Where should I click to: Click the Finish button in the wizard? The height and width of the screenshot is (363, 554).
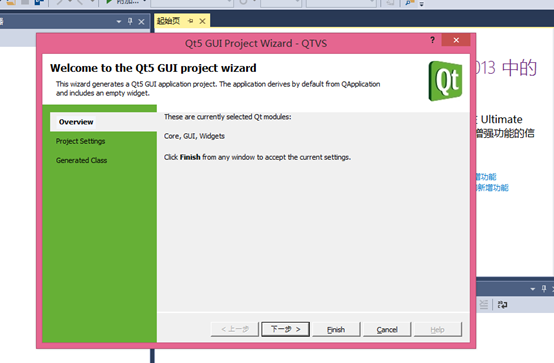(x=336, y=329)
